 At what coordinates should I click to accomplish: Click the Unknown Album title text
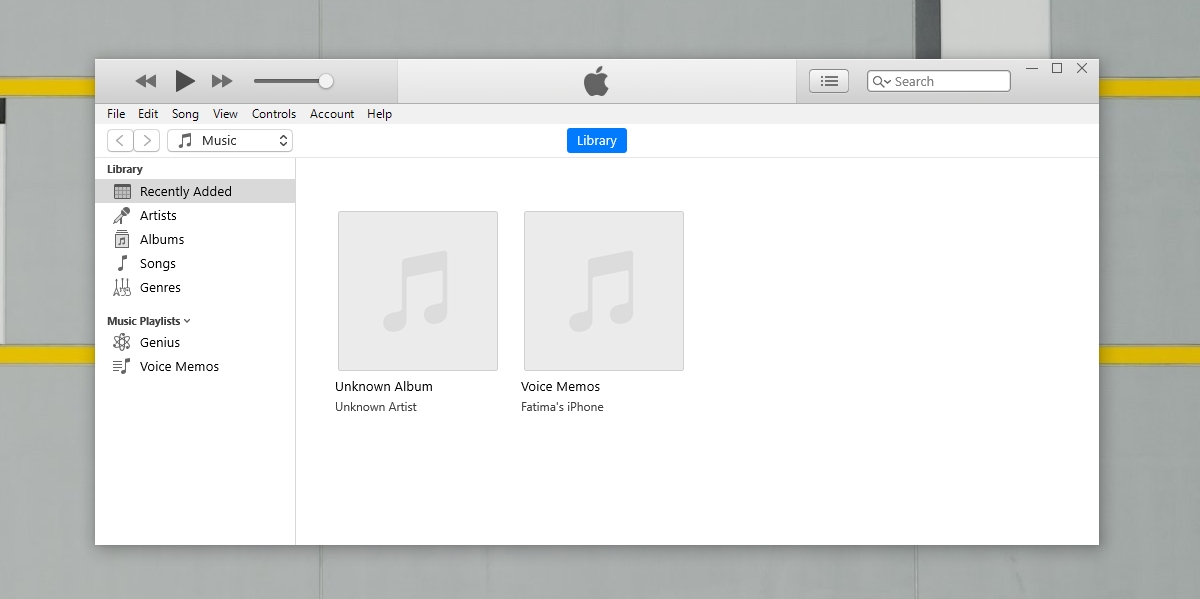pos(384,387)
